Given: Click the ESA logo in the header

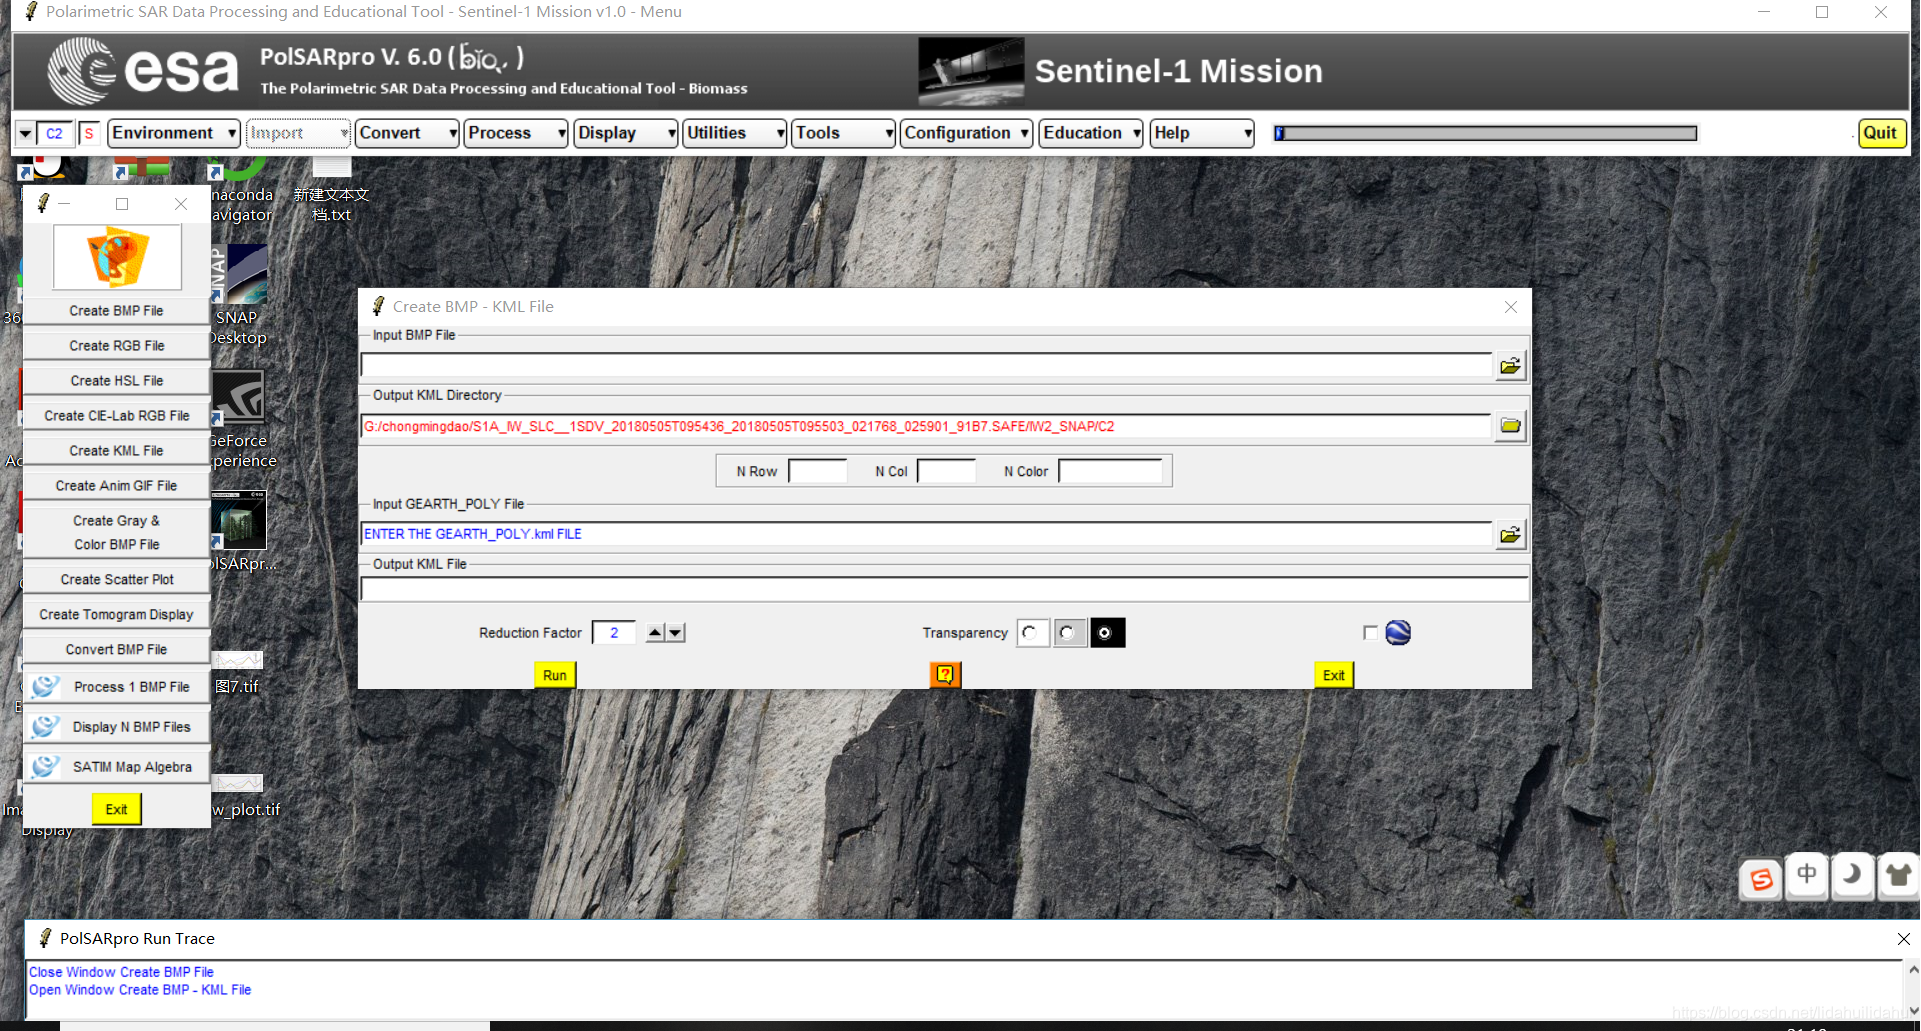Looking at the screenshot, I should (143, 70).
